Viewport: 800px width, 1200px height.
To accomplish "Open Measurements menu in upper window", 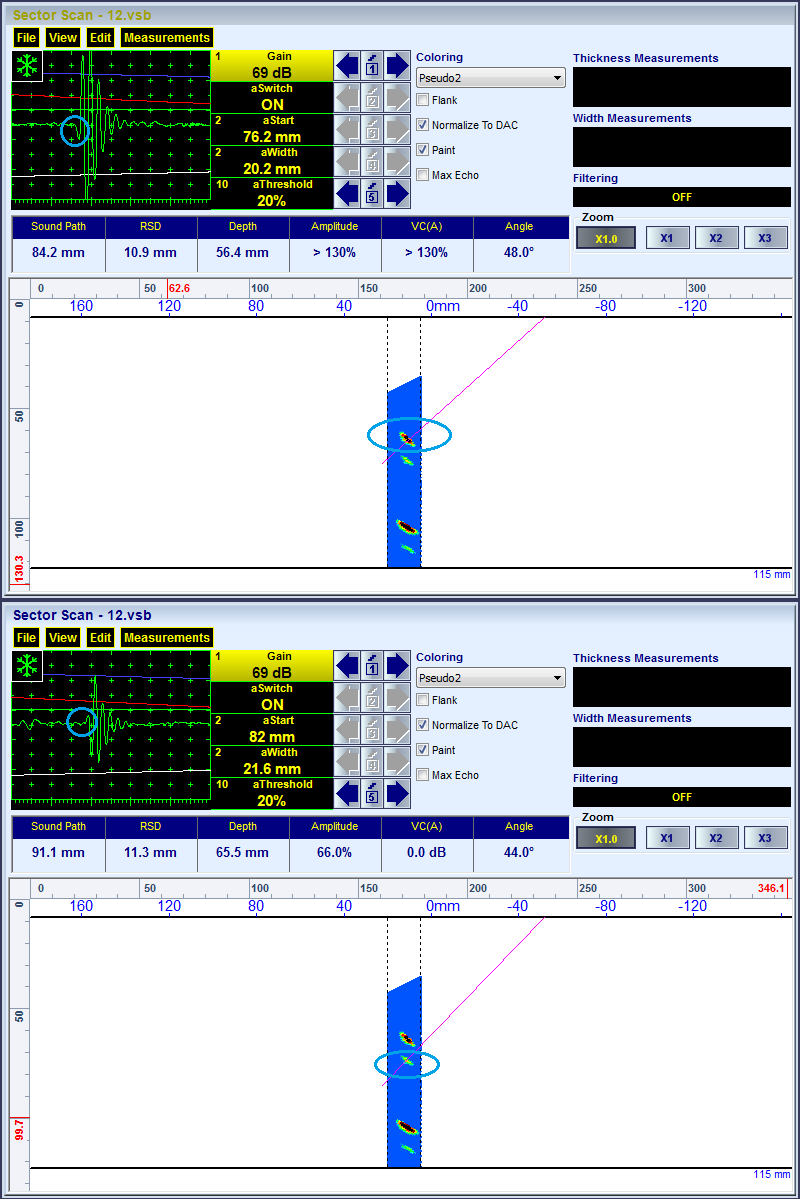I will [167, 38].
